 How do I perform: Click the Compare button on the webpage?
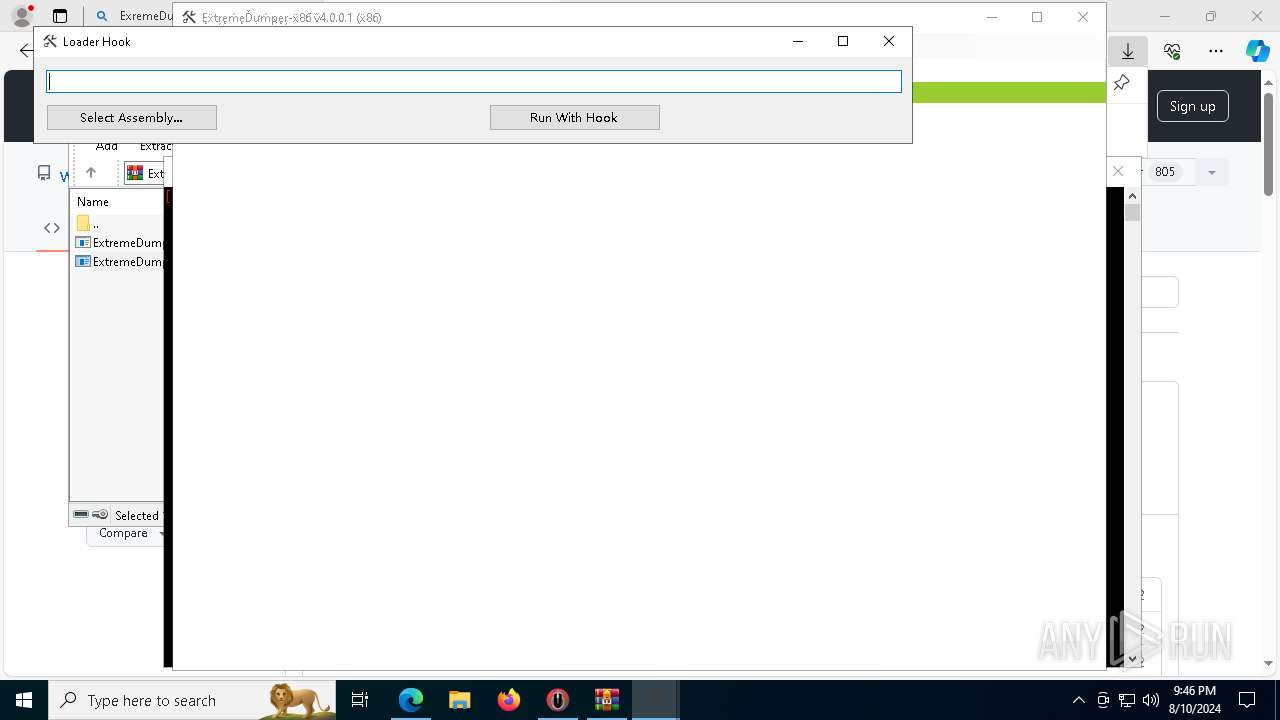(124, 534)
